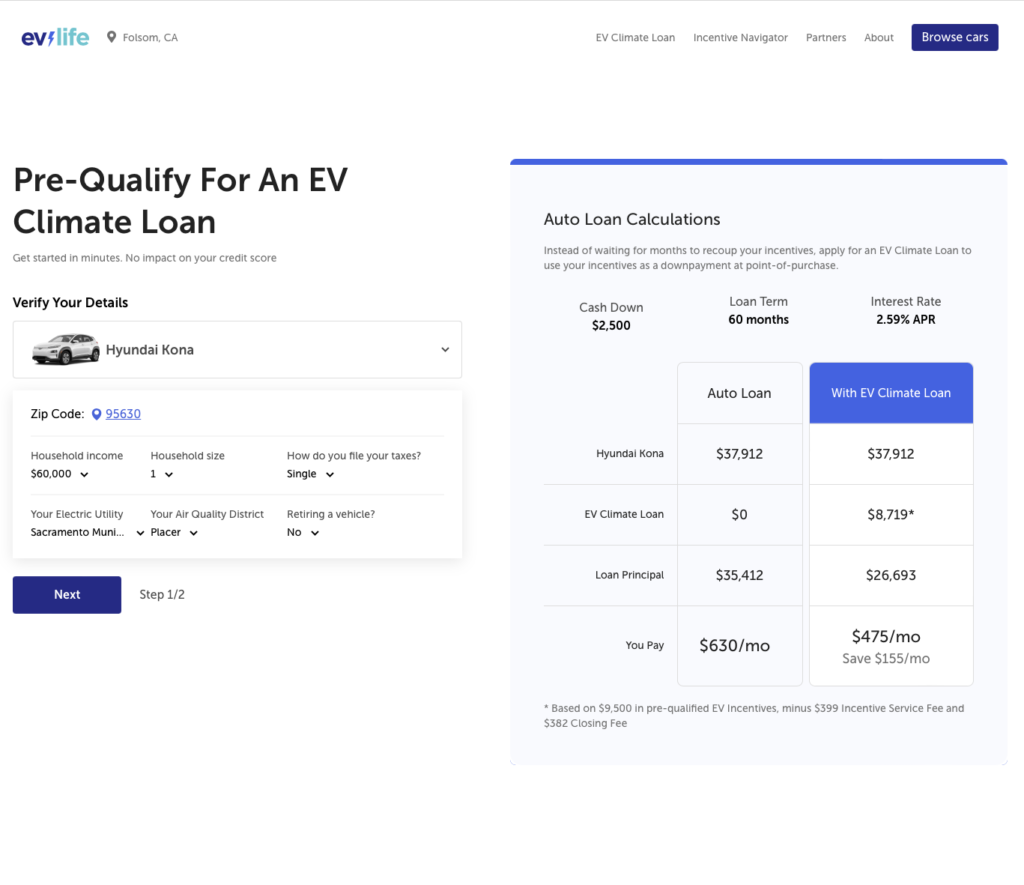
Task: Click the Cash Down $2,500 value
Action: click(x=611, y=325)
